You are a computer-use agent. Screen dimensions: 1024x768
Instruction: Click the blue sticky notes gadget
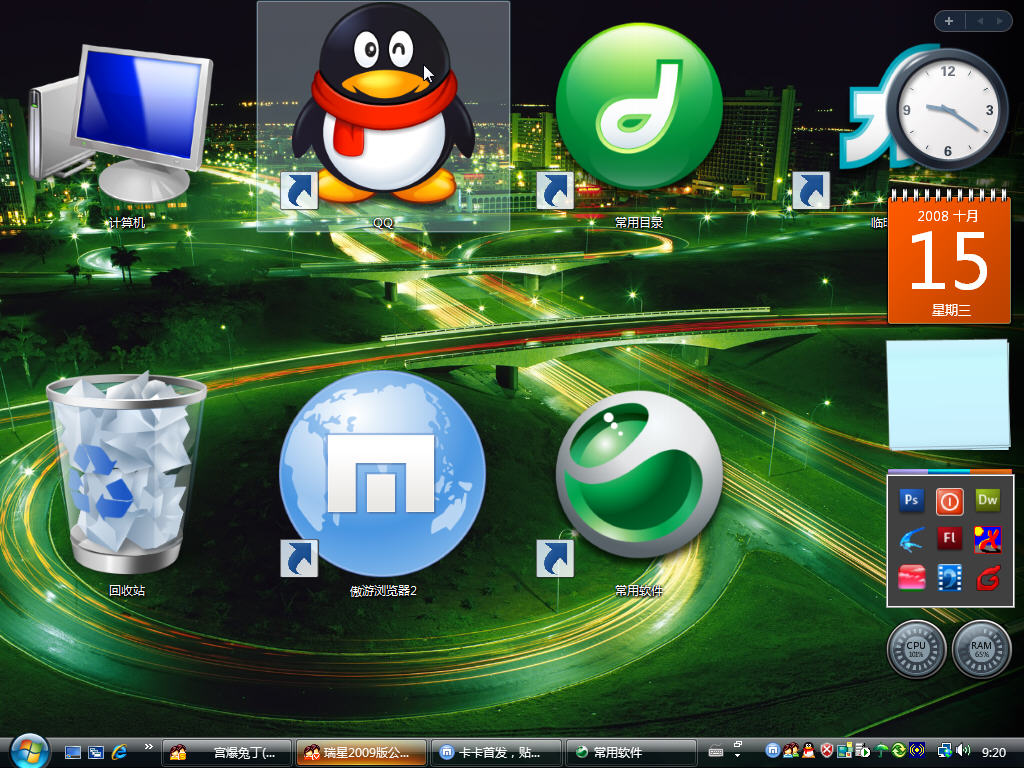coord(948,394)
